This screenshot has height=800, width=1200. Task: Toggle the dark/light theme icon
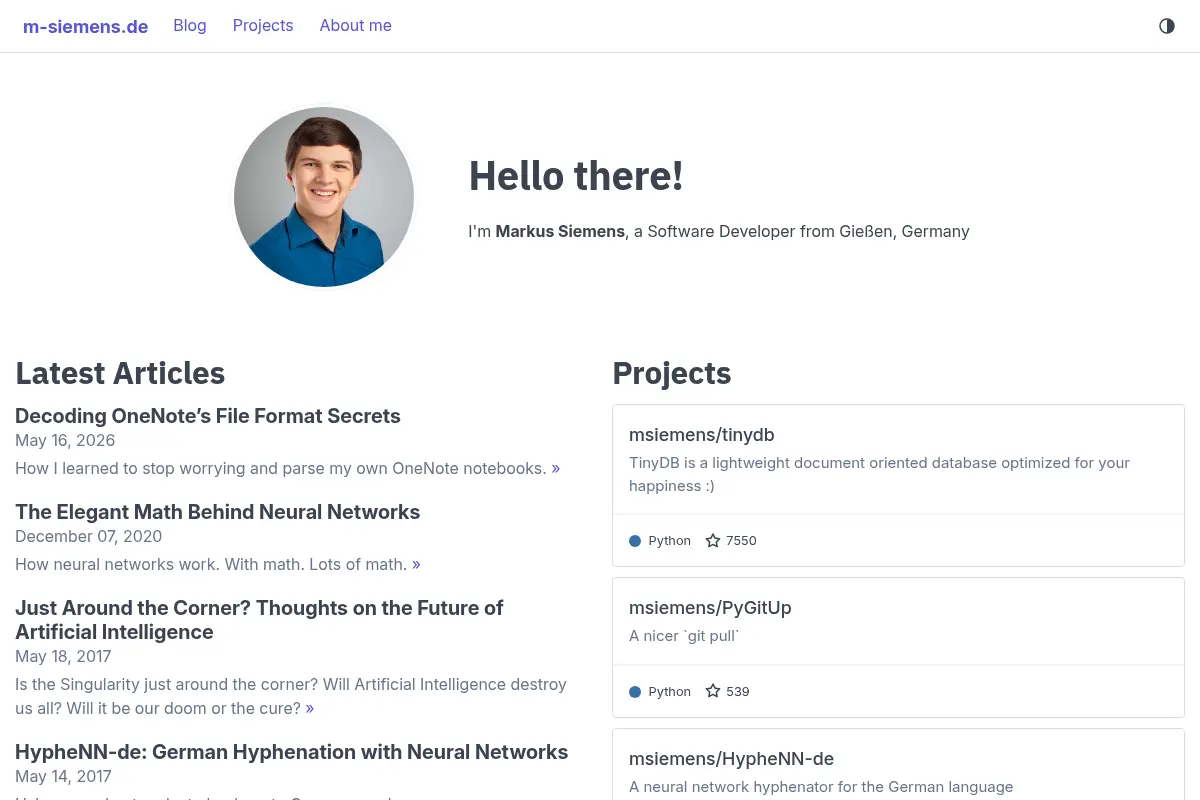(x=1166, y=26)
